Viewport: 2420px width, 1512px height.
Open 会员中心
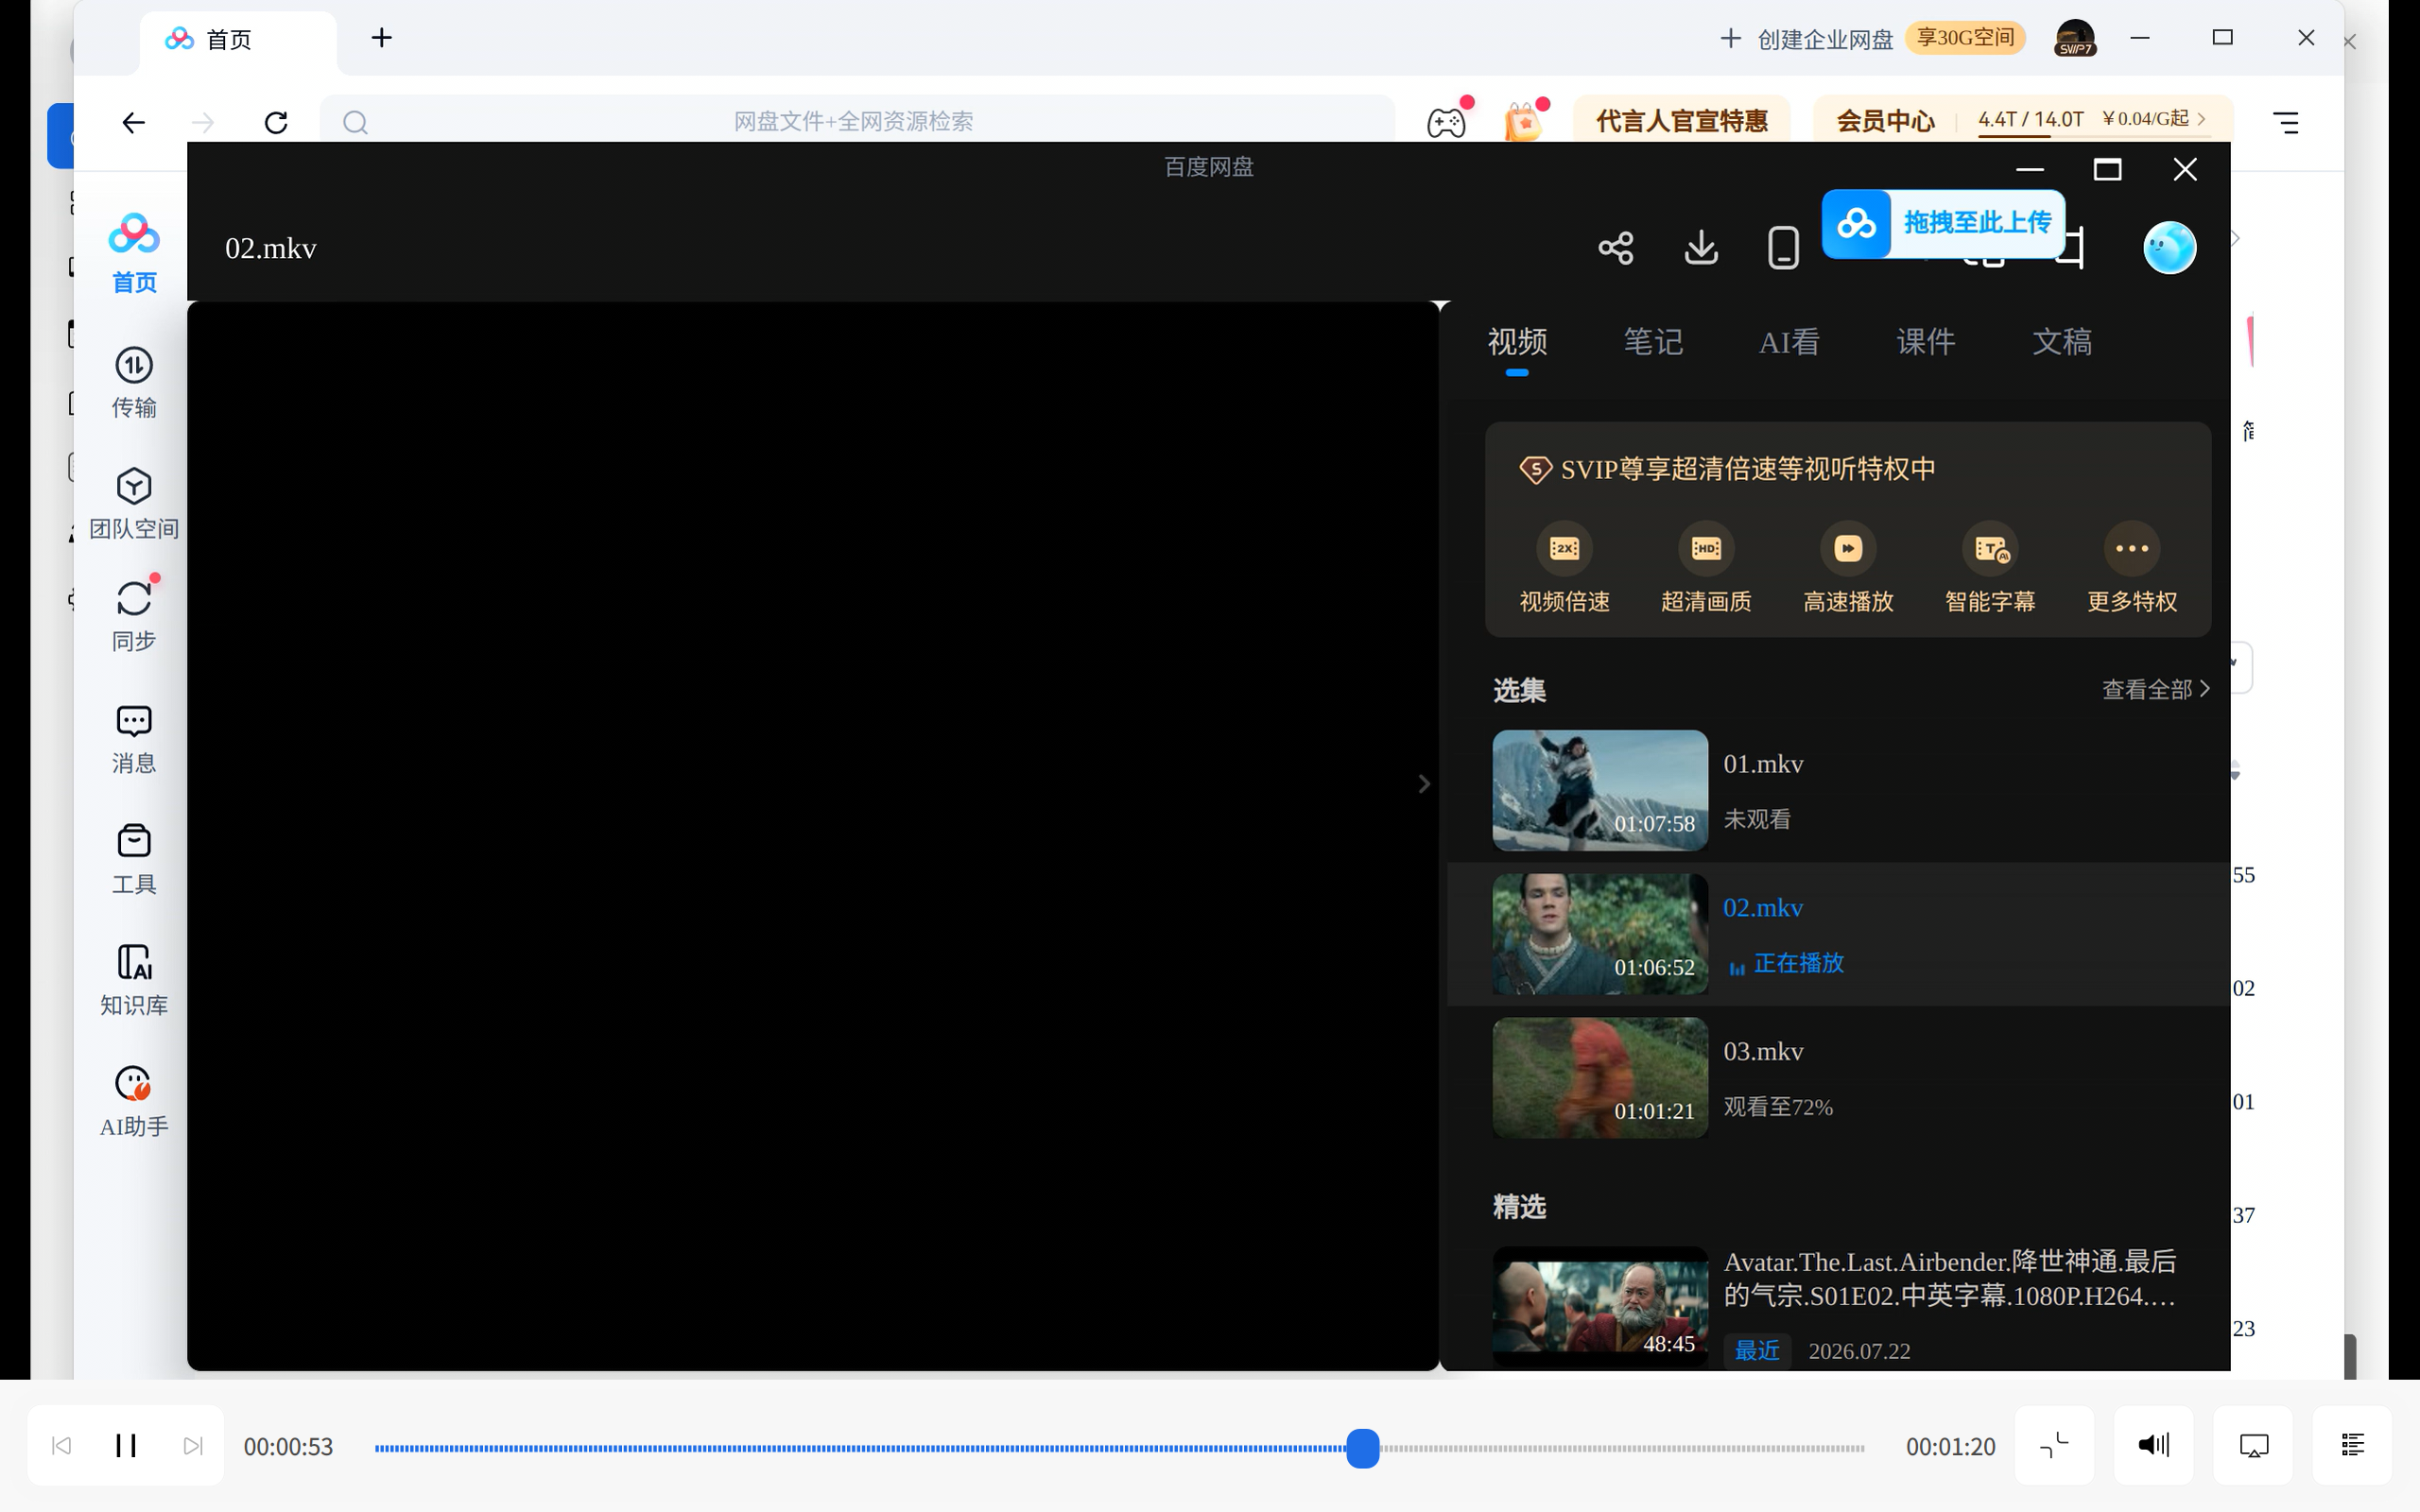pyautogui.click(x=1886, y=121)
